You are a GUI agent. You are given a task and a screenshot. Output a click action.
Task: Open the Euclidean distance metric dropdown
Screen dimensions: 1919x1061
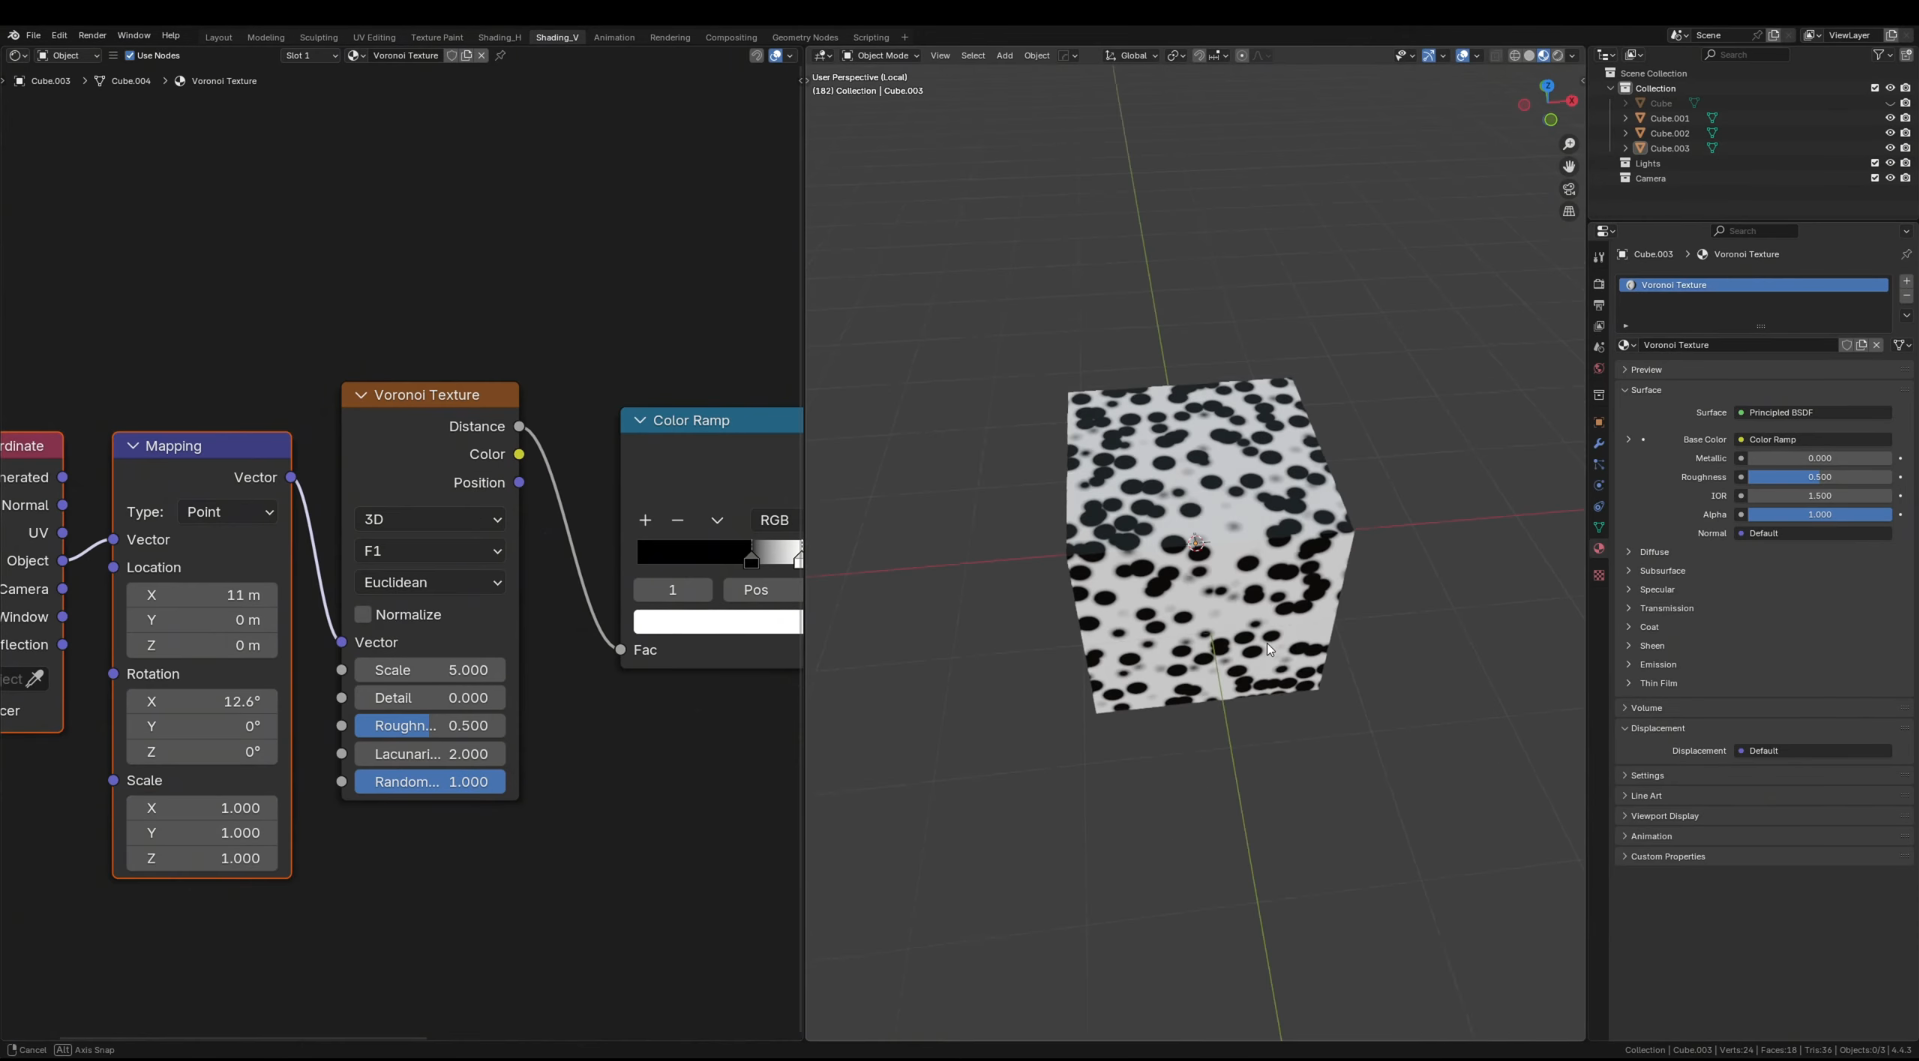(x=430, y=582)
